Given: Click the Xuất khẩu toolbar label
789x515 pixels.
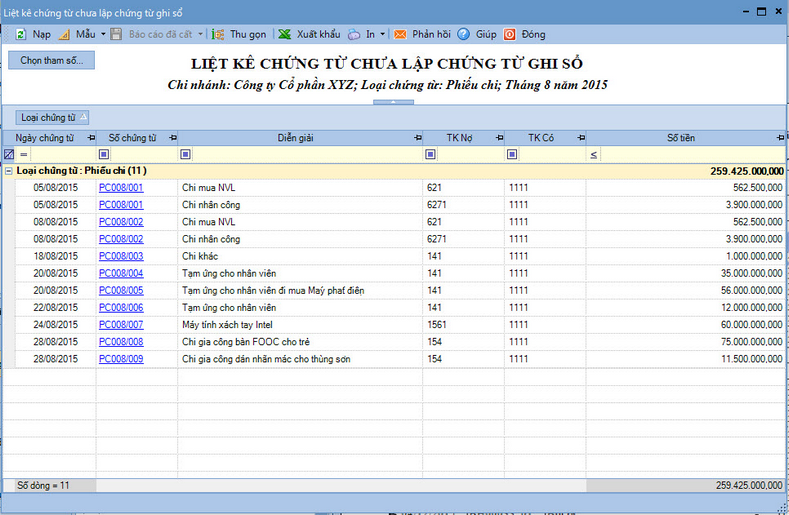Looking at the screenshot, I should coord(319,34).
